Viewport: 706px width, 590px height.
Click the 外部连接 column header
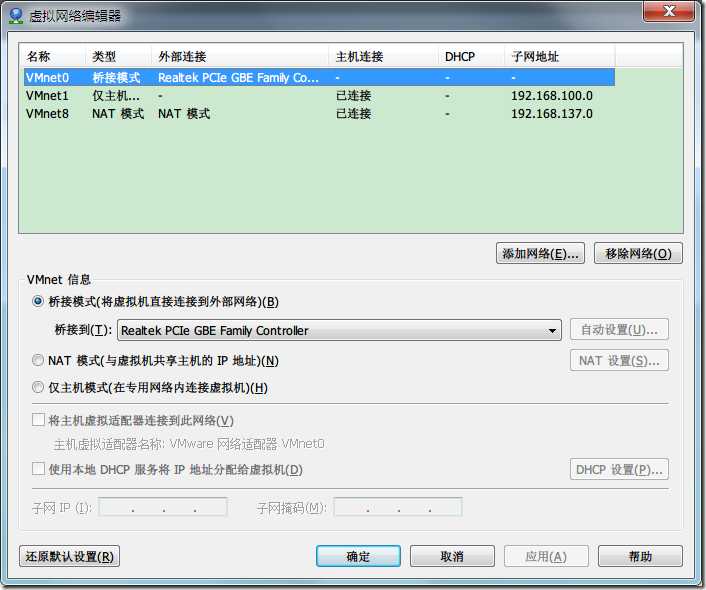point(240,56)
